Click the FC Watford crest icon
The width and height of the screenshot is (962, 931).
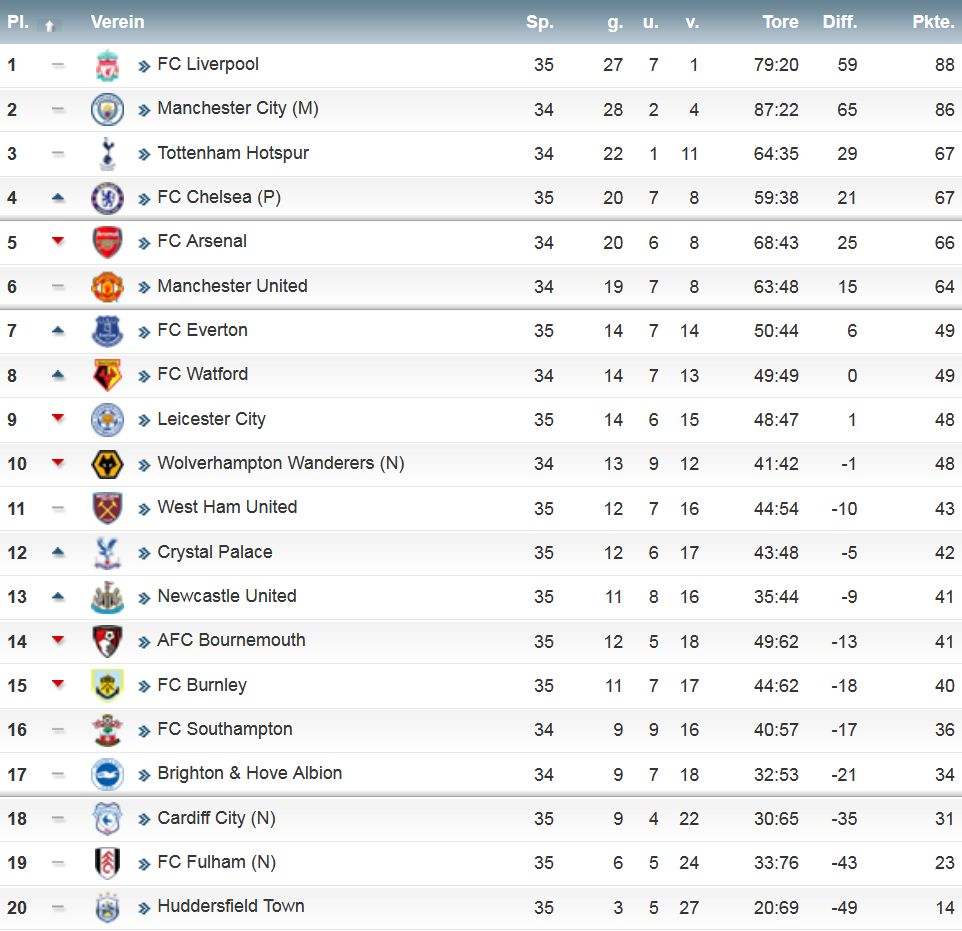pyautogui.click(x=107, y=375)
